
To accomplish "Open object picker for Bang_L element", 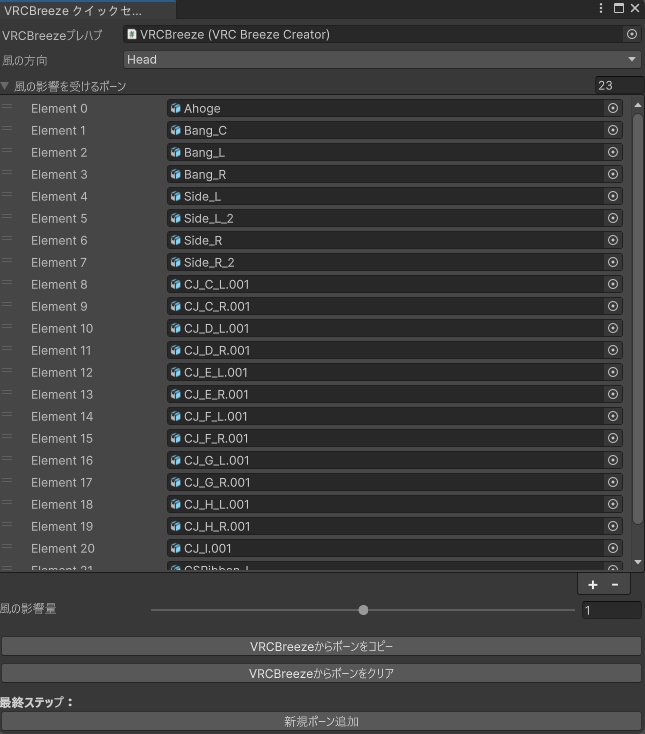I will coord(613,152).
